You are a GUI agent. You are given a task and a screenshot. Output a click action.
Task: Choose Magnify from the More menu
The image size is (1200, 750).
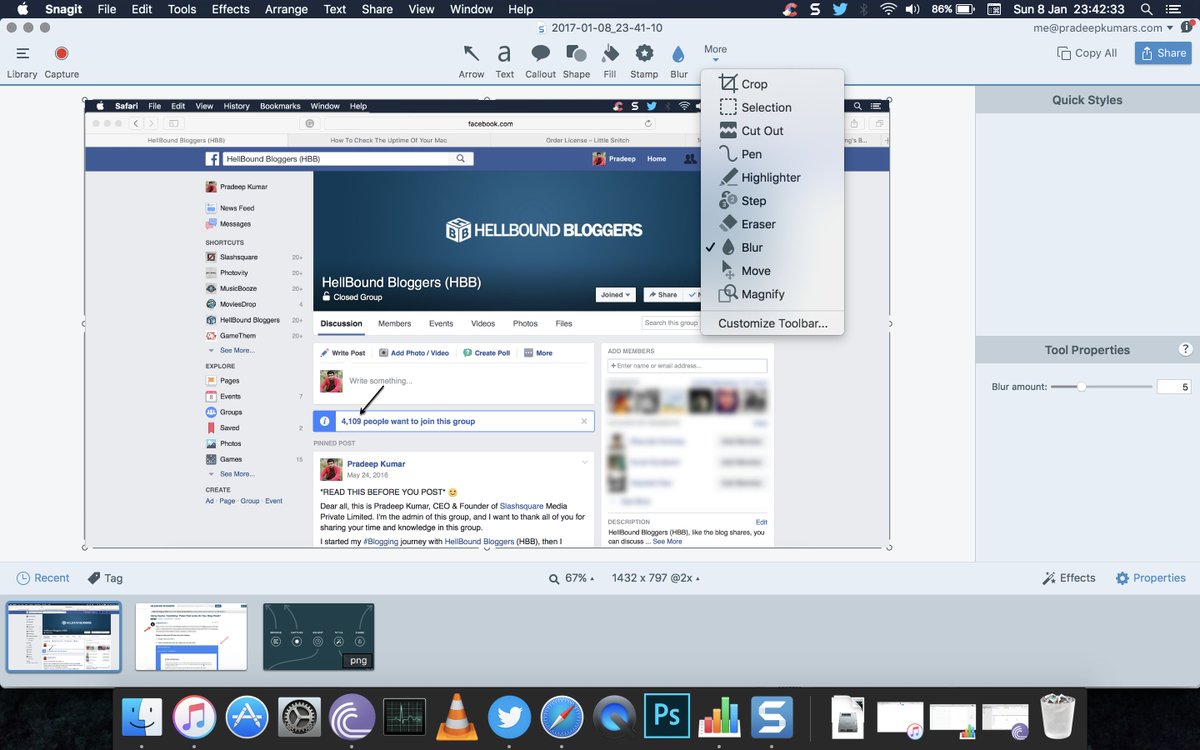click(x=772, y=294)
